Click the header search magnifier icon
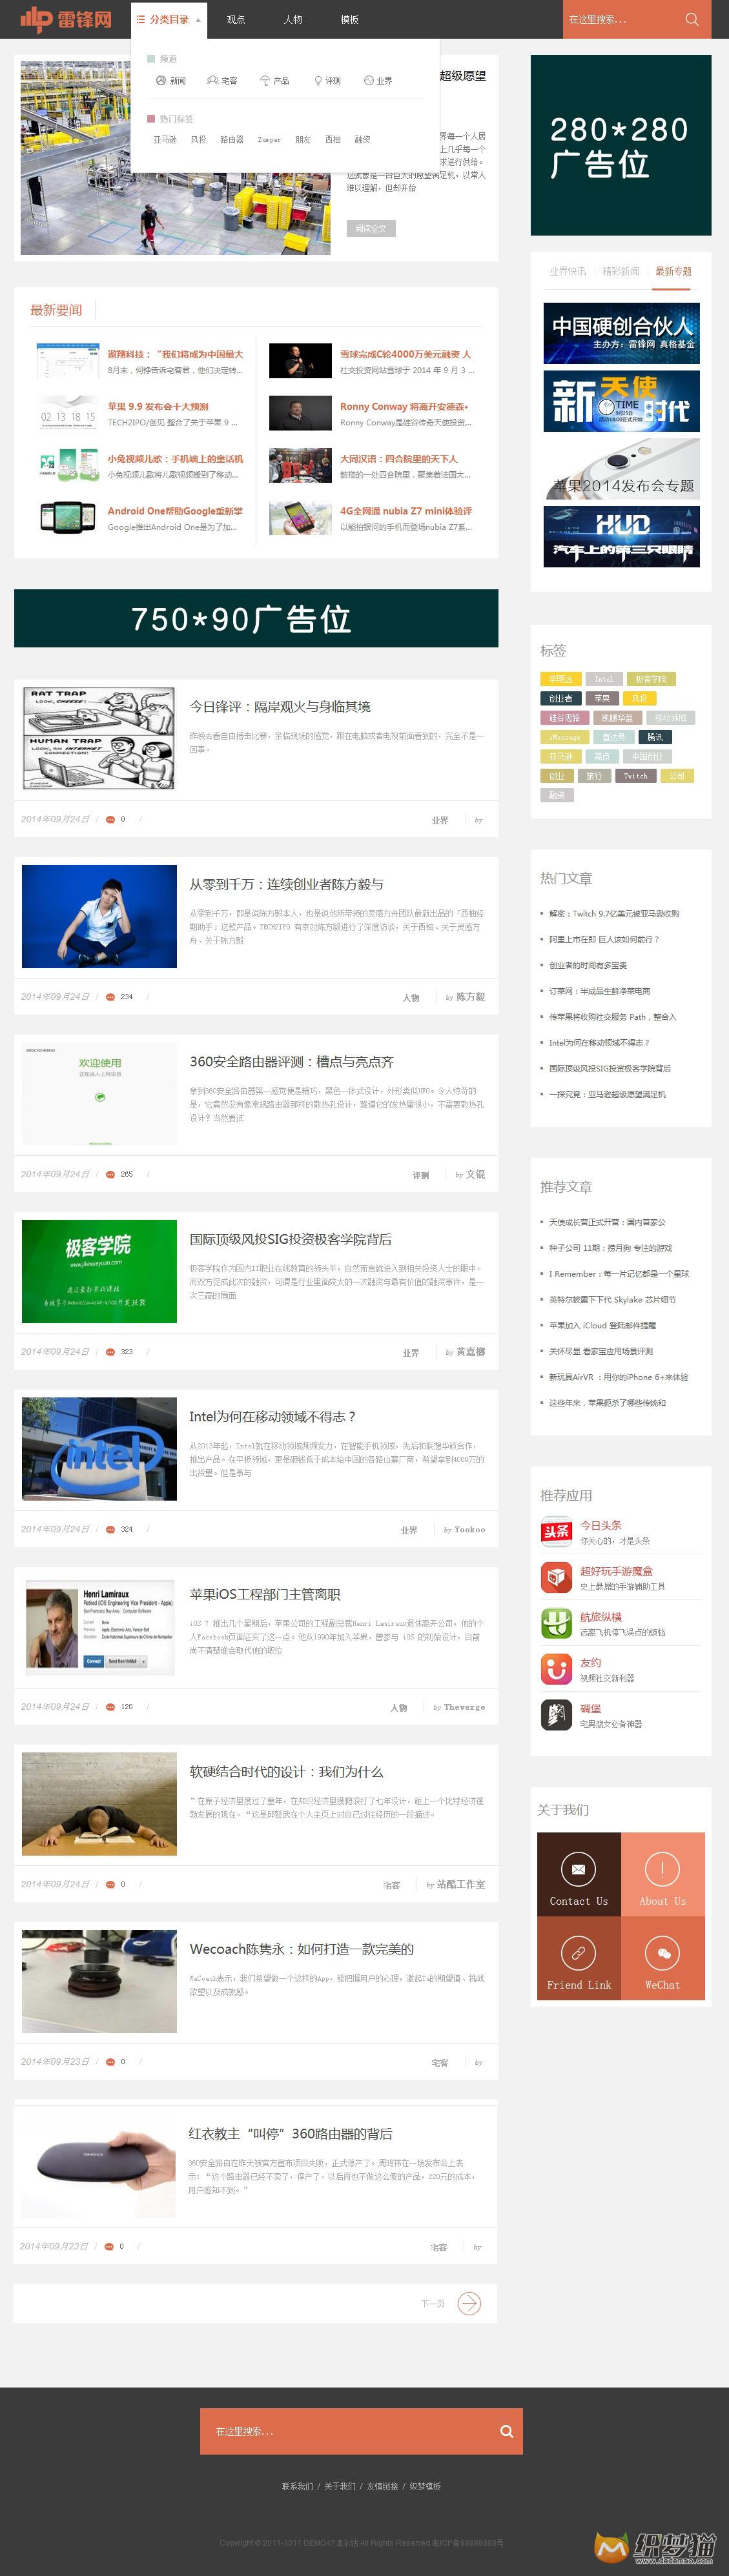This screenshot has height=2576, width=729. [691, 19]
